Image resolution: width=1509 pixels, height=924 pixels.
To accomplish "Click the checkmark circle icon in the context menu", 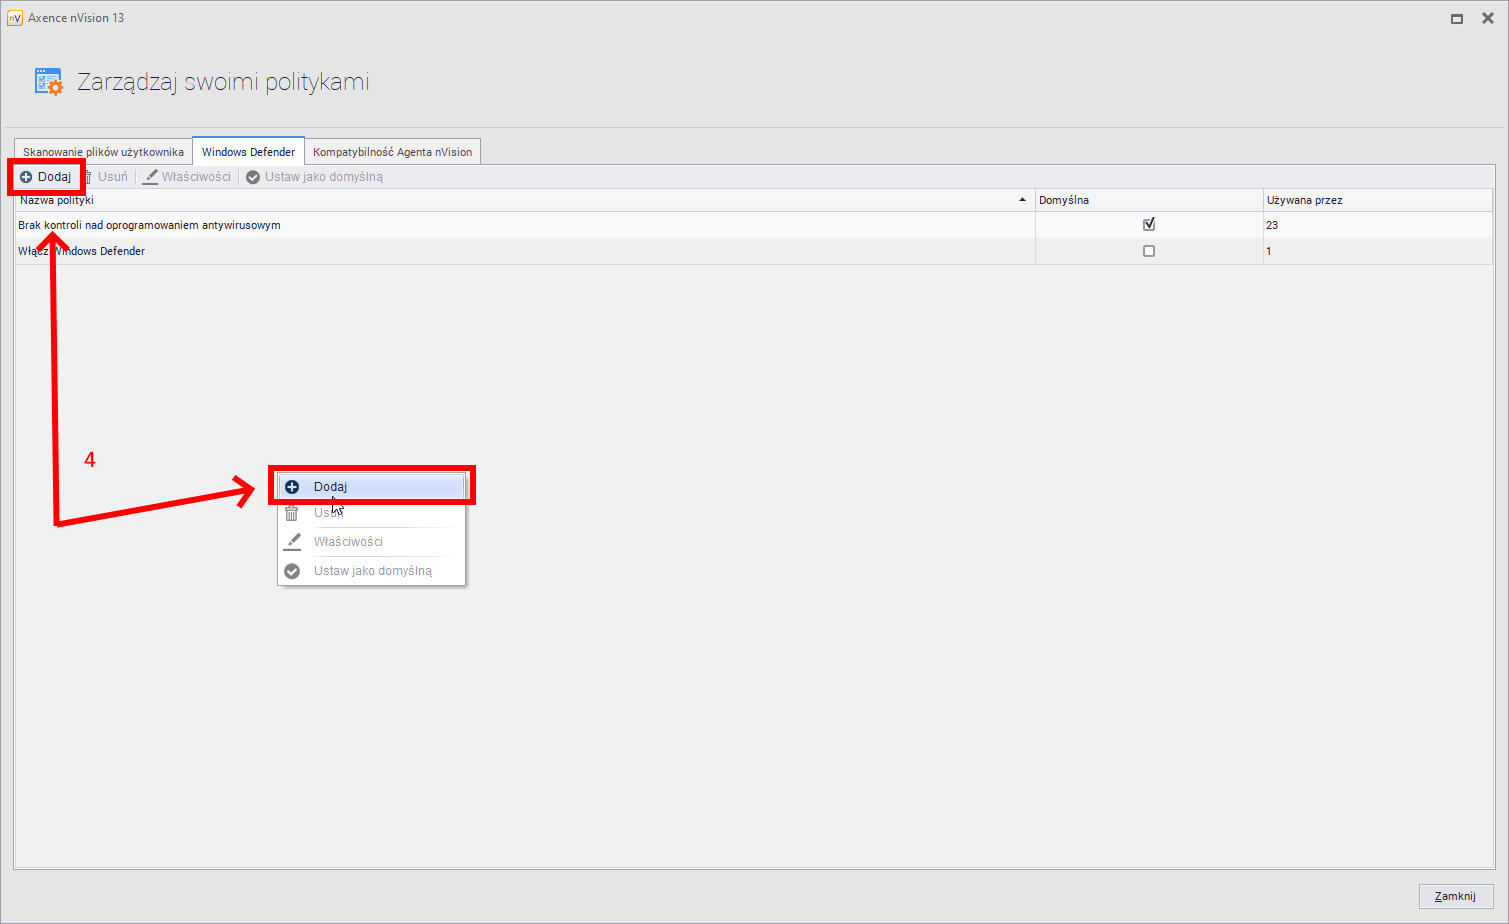I will coord(292,571).
